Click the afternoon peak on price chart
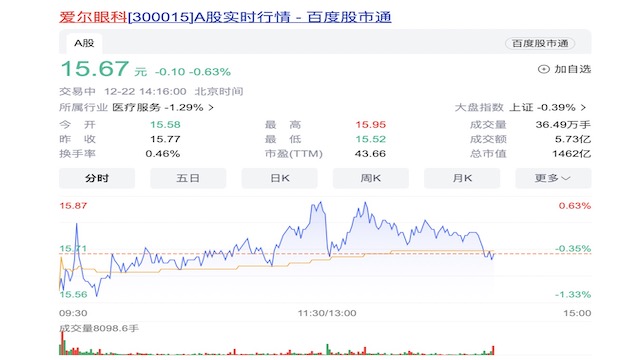 coord(365,203)
